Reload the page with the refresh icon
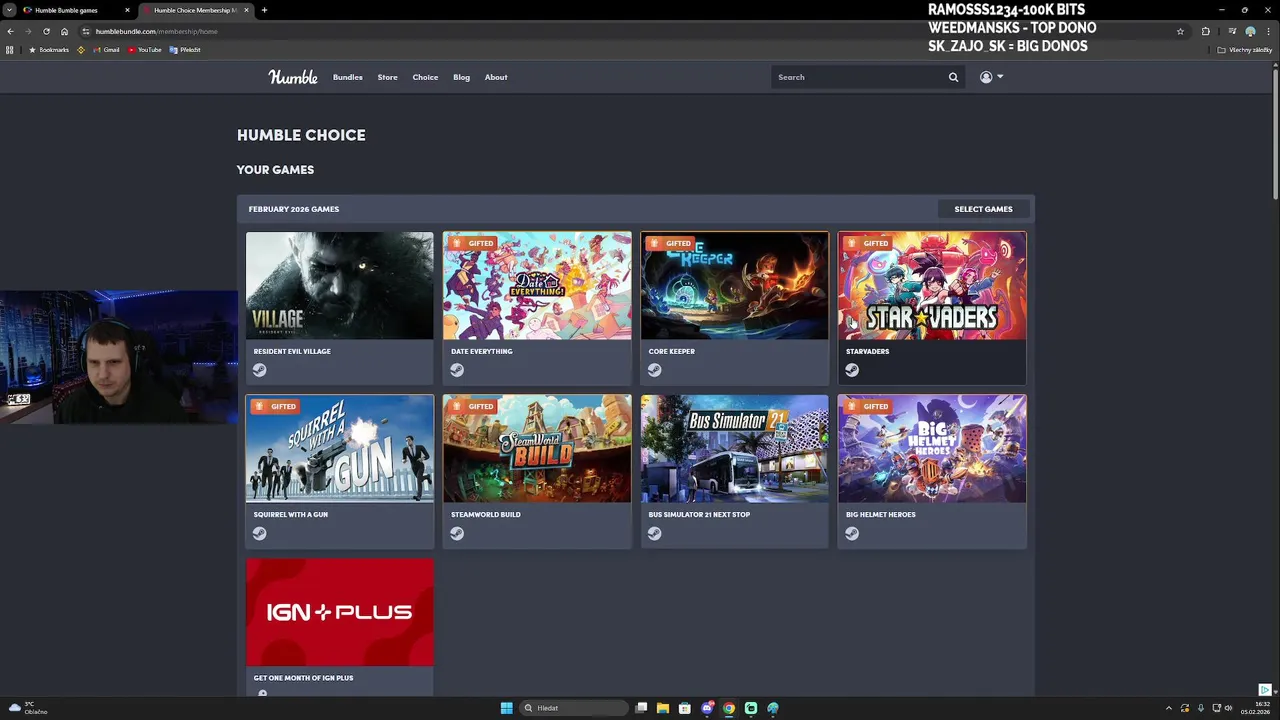 pyautogui.click(x=46, y=31)
